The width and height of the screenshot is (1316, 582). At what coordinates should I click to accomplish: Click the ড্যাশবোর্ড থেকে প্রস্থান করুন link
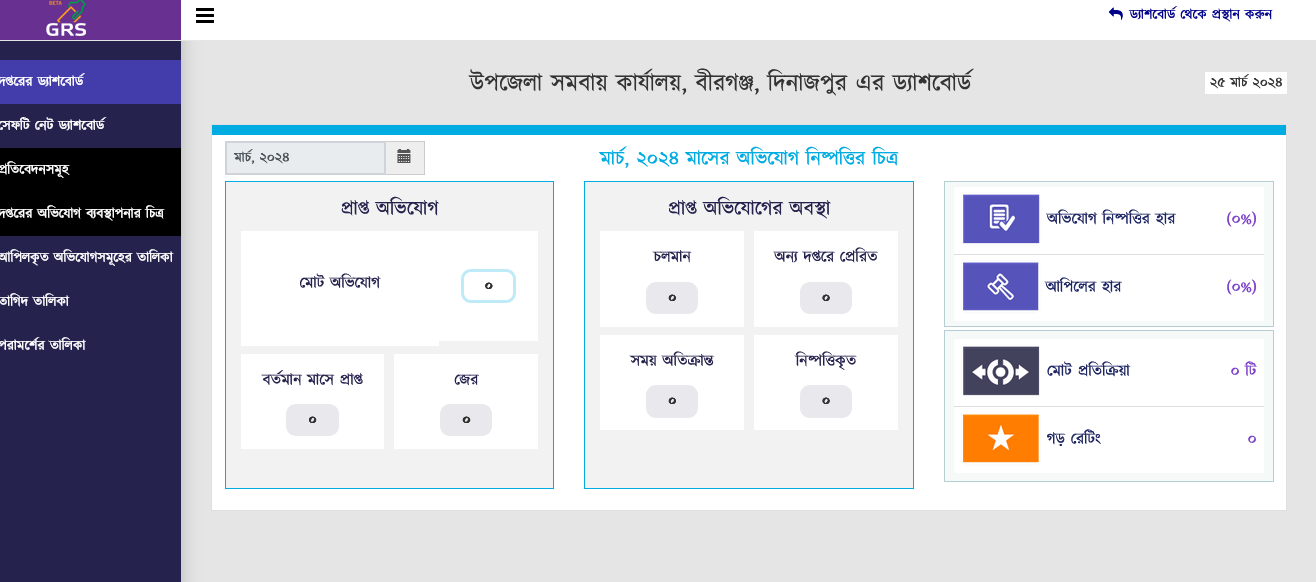coord(1190,14)
